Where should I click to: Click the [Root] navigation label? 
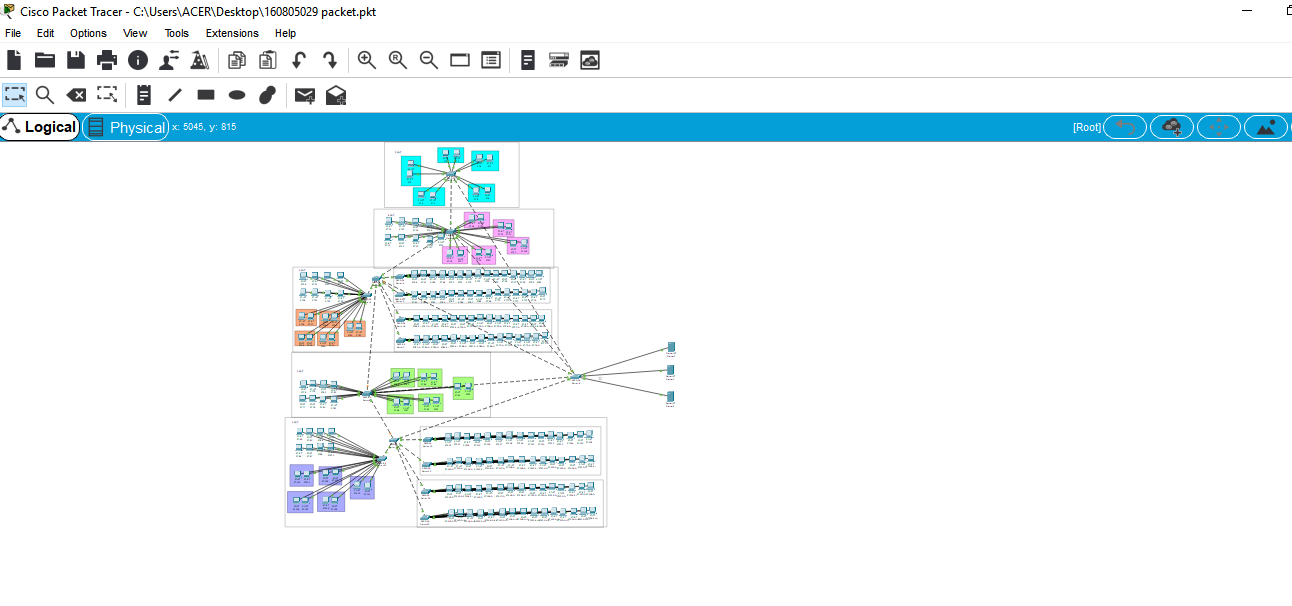[1086, 127]
